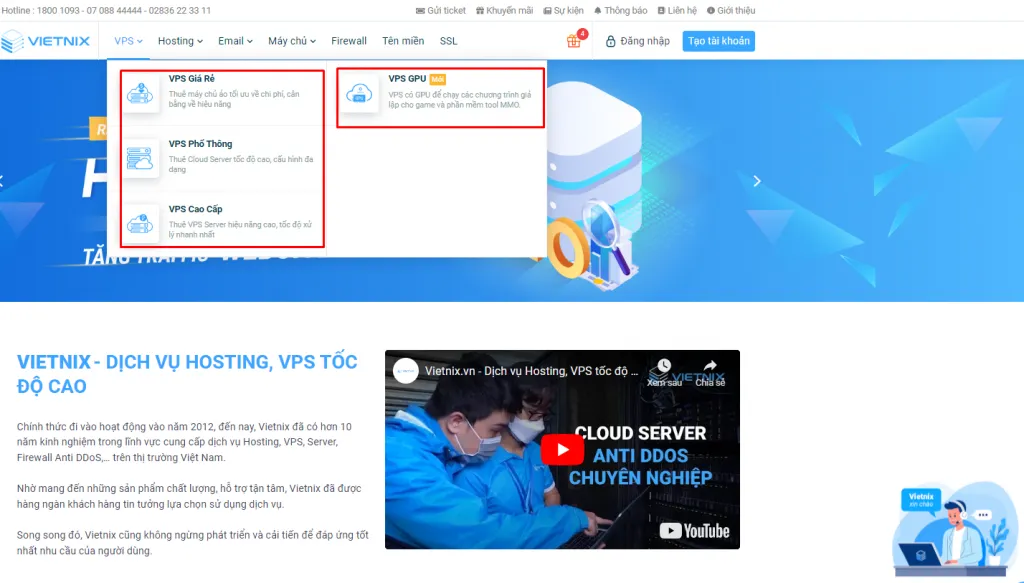Screen dimensions: 1024x583
Task: Click the Chia sẻ share arrow
Action: coord(710,366)
